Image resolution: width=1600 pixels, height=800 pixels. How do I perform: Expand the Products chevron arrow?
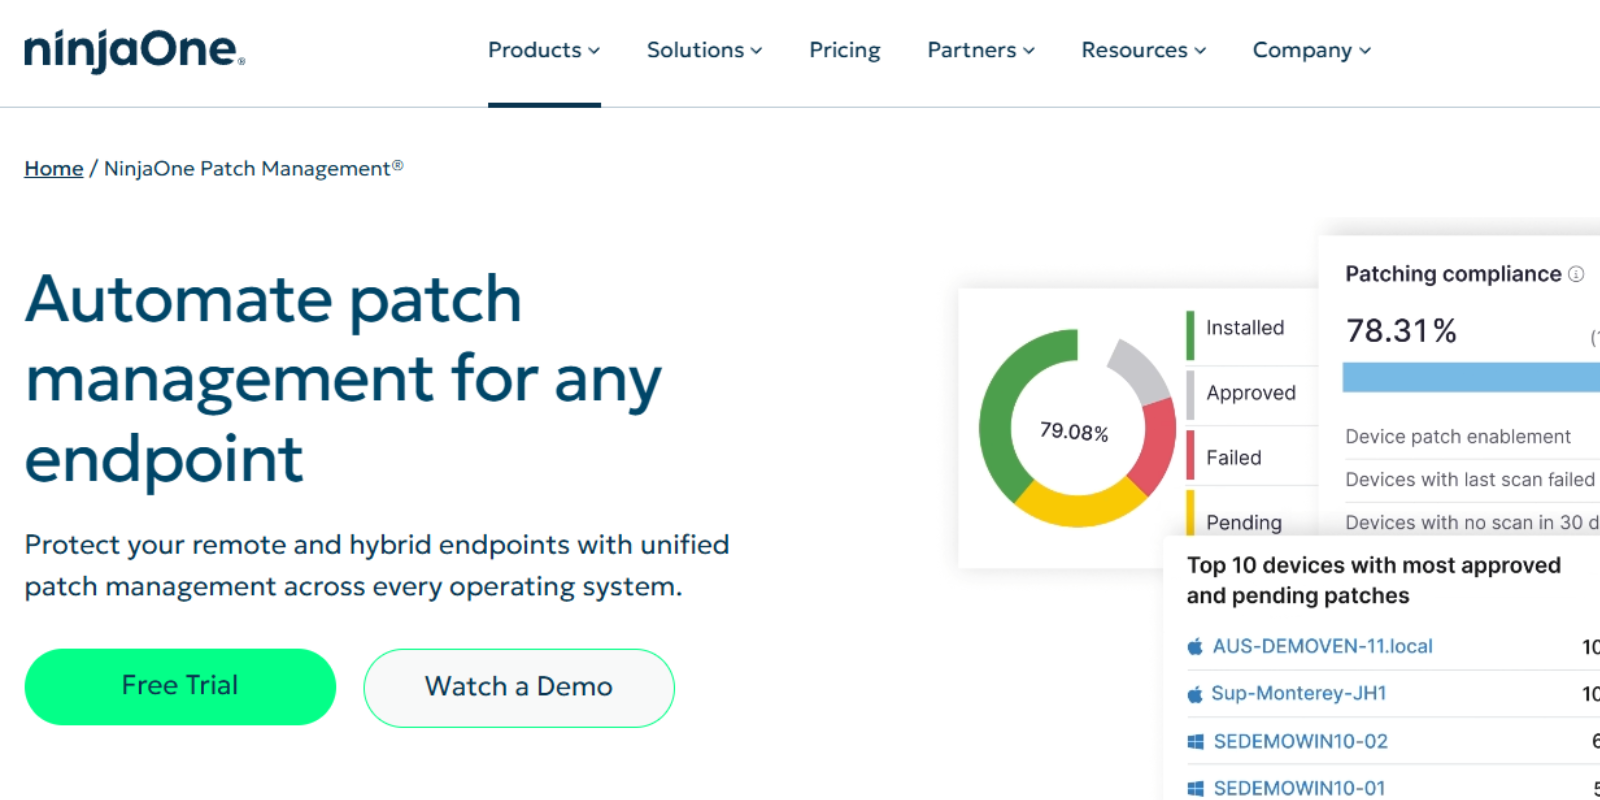click(594, 51)
